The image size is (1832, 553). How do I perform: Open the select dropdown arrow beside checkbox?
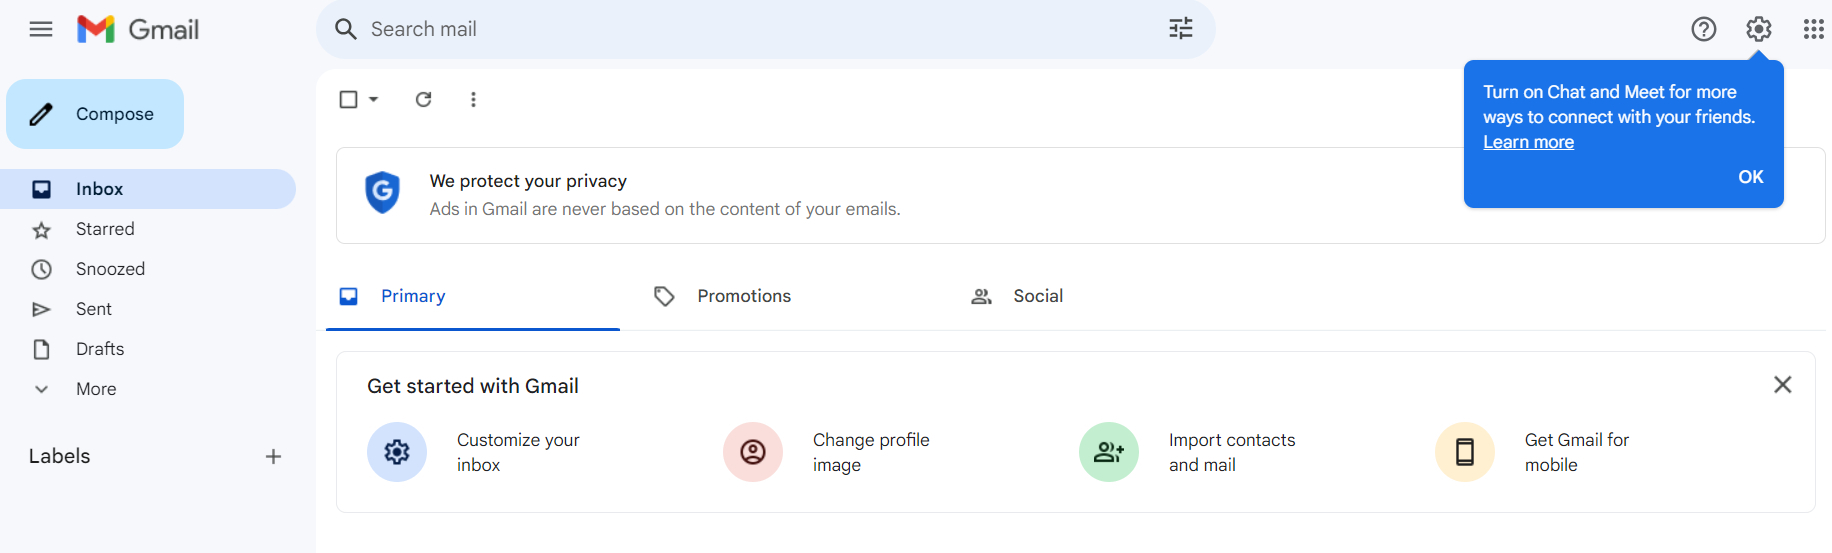click(x=374, y=99)
